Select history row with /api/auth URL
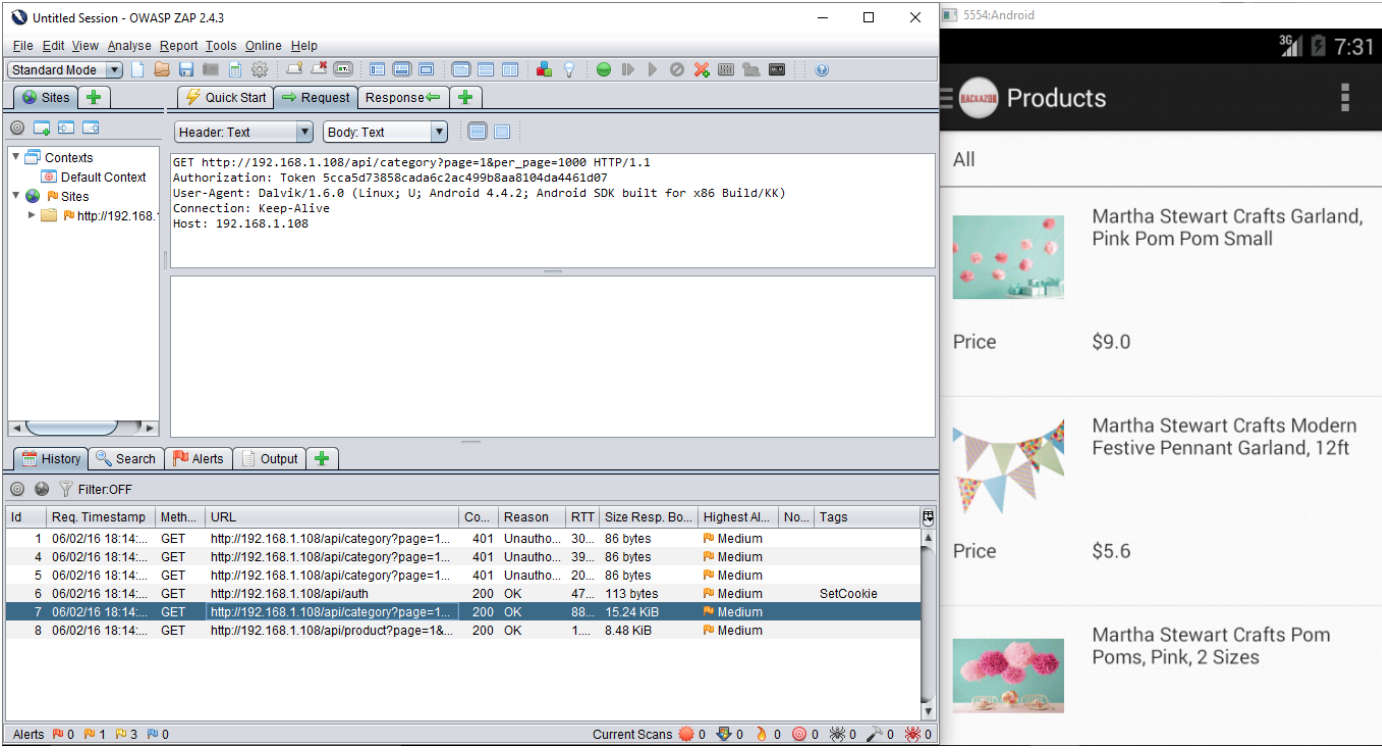The height and width of the screenshot is (756, 1382). click(x=463, y=593)
